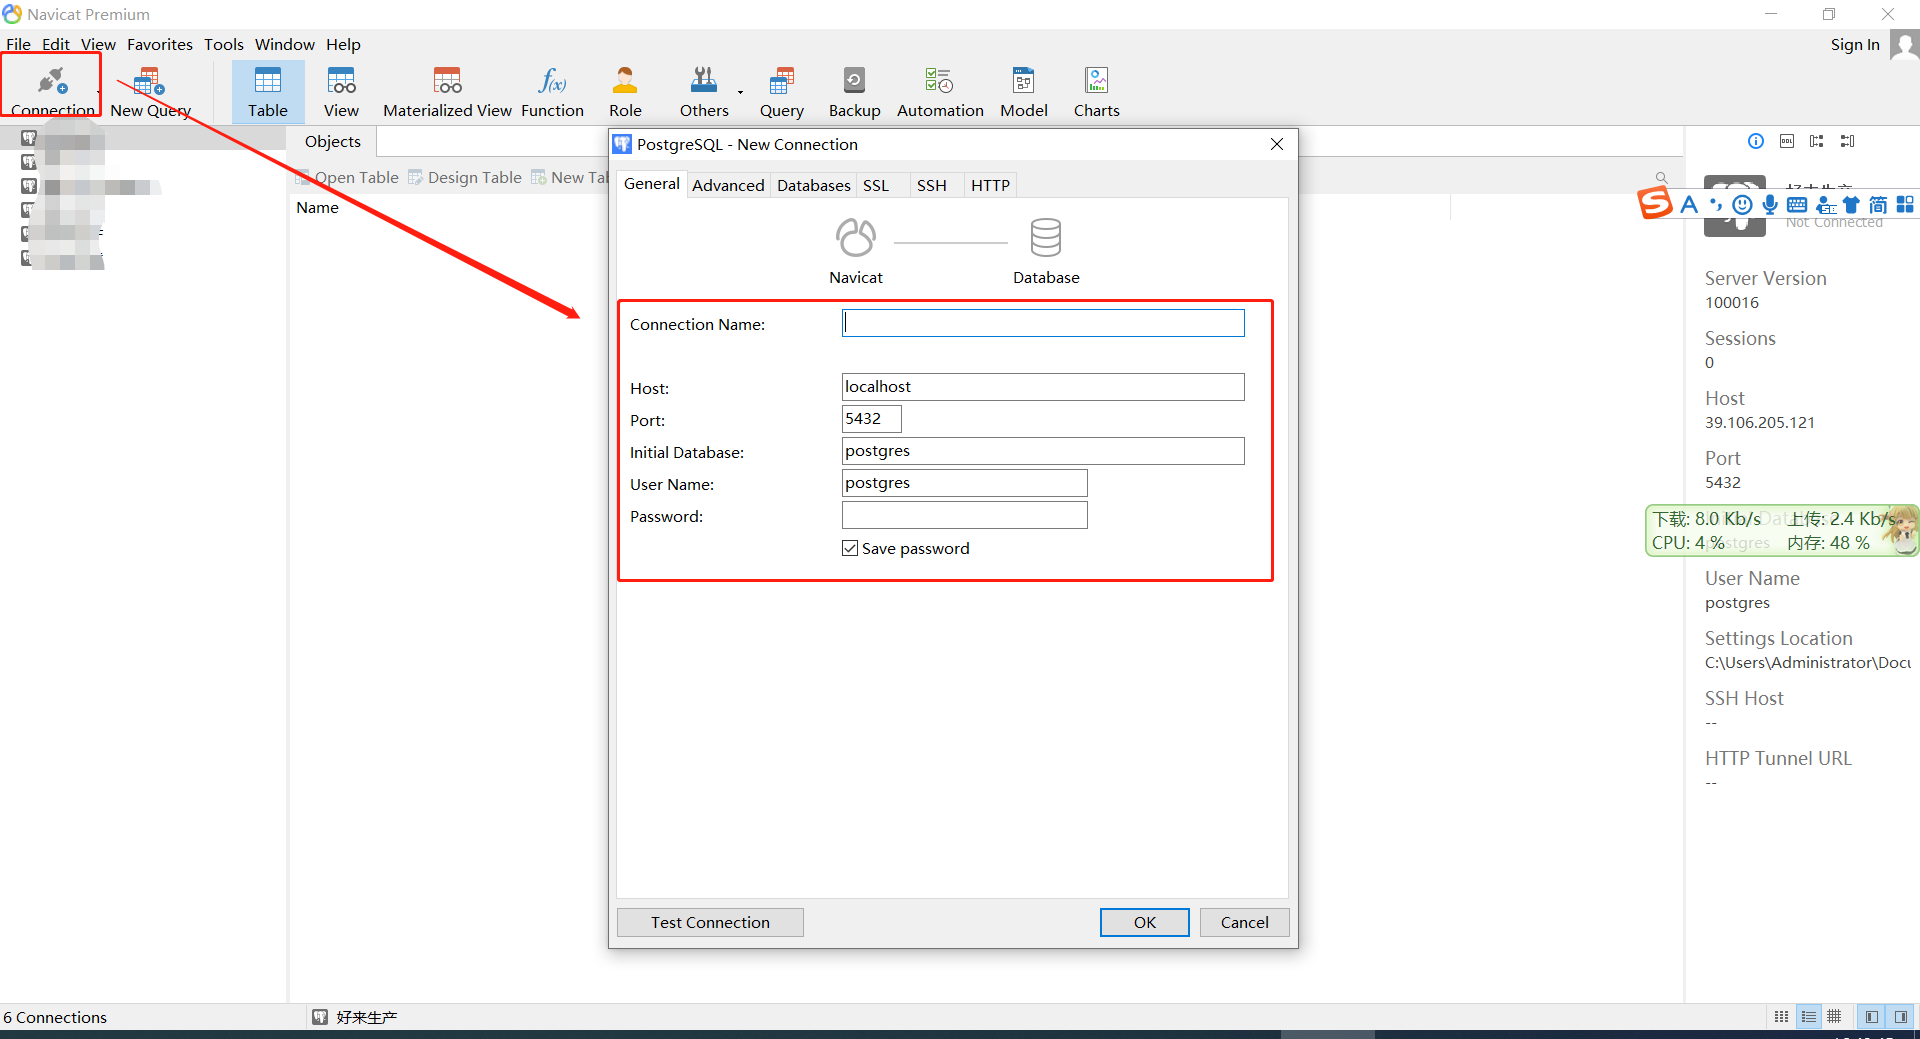Switch to the Advanced tab
1920x1039 pixels.
click(728, 185)
